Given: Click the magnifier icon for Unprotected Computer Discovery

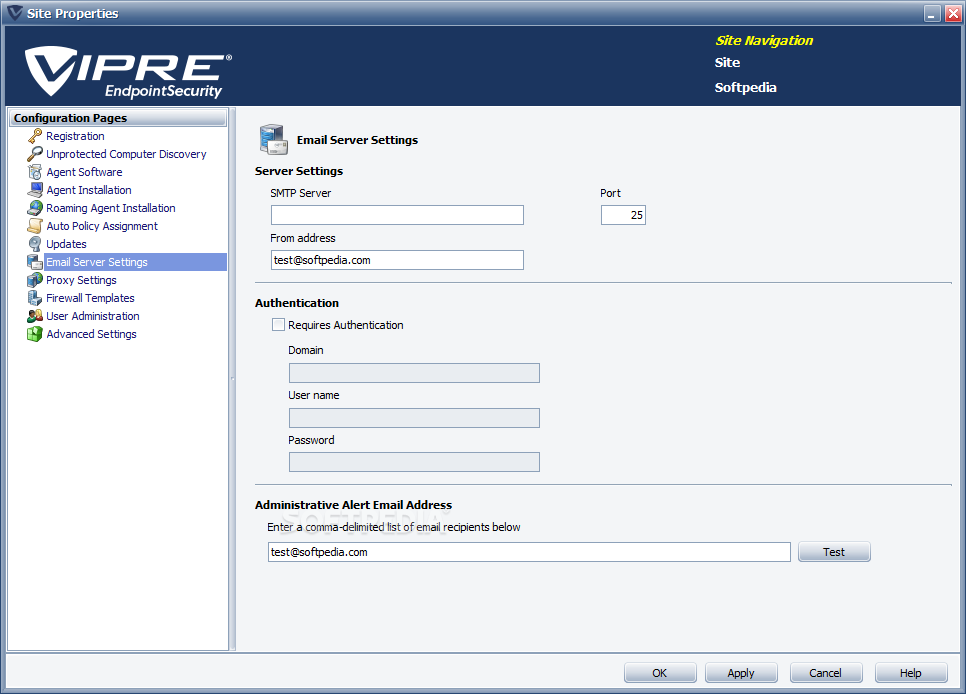Looking at the screenshot, I should pos(35,154).
